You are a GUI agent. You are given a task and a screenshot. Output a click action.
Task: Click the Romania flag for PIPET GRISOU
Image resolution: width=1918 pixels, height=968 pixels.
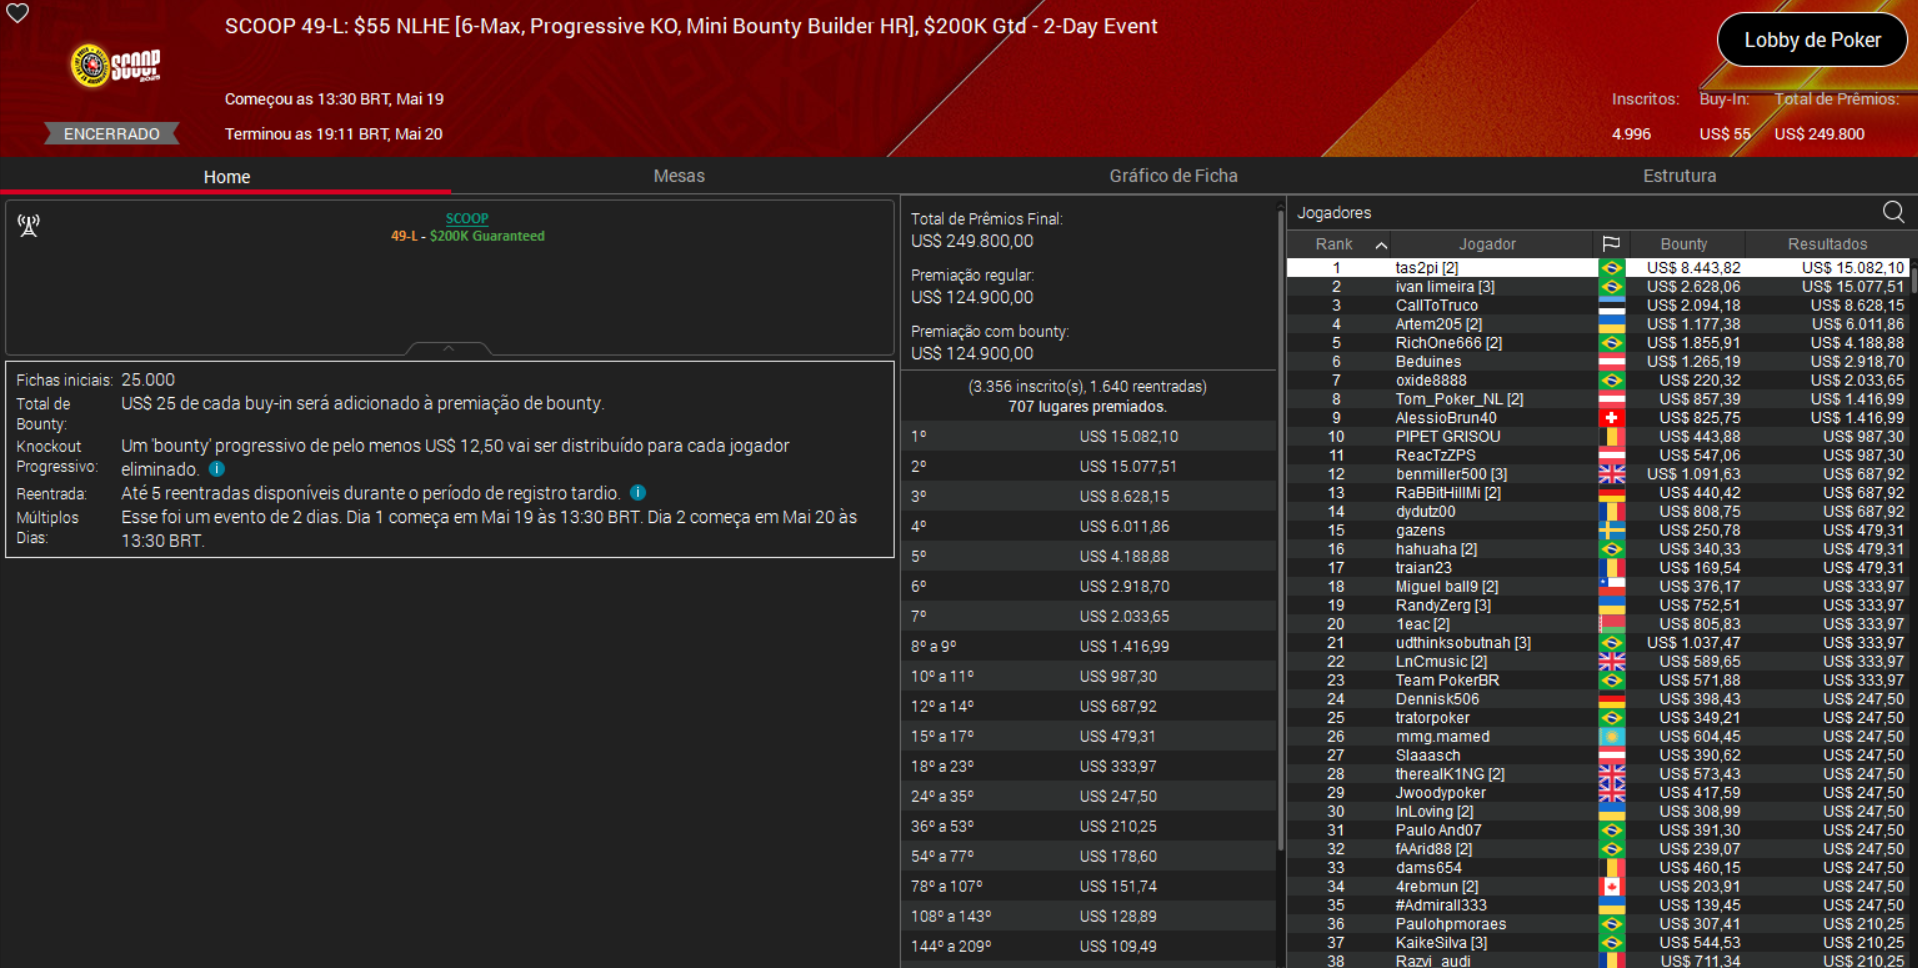coord(1611,437)
